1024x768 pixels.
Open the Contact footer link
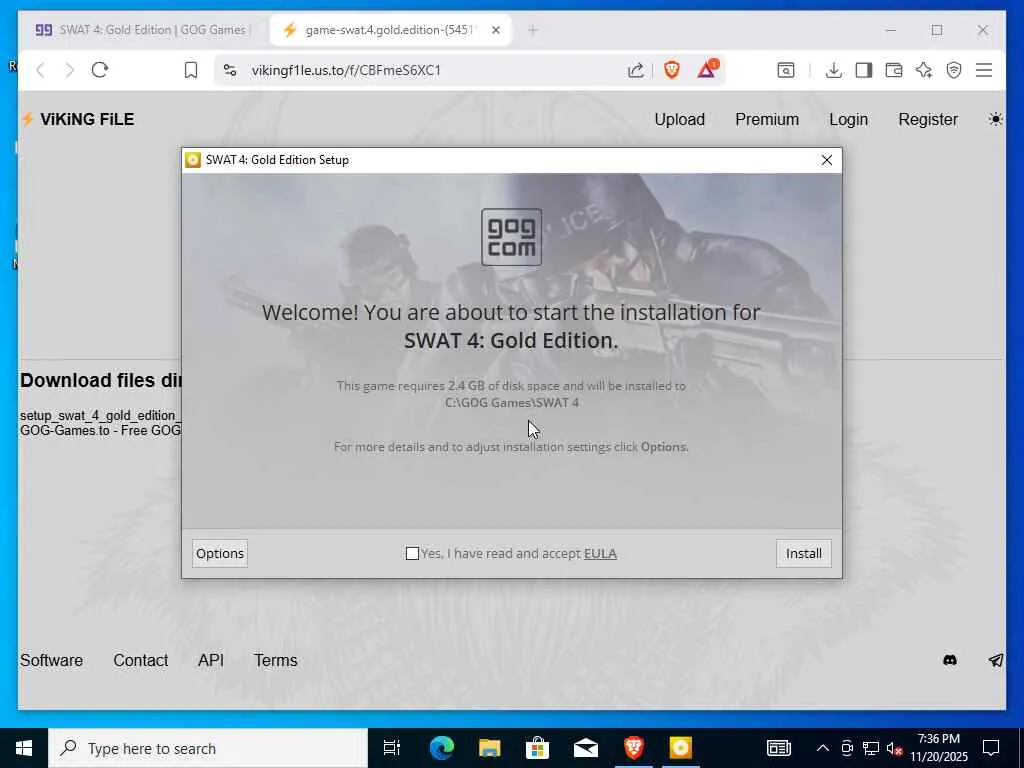click(x=140, y=660)
